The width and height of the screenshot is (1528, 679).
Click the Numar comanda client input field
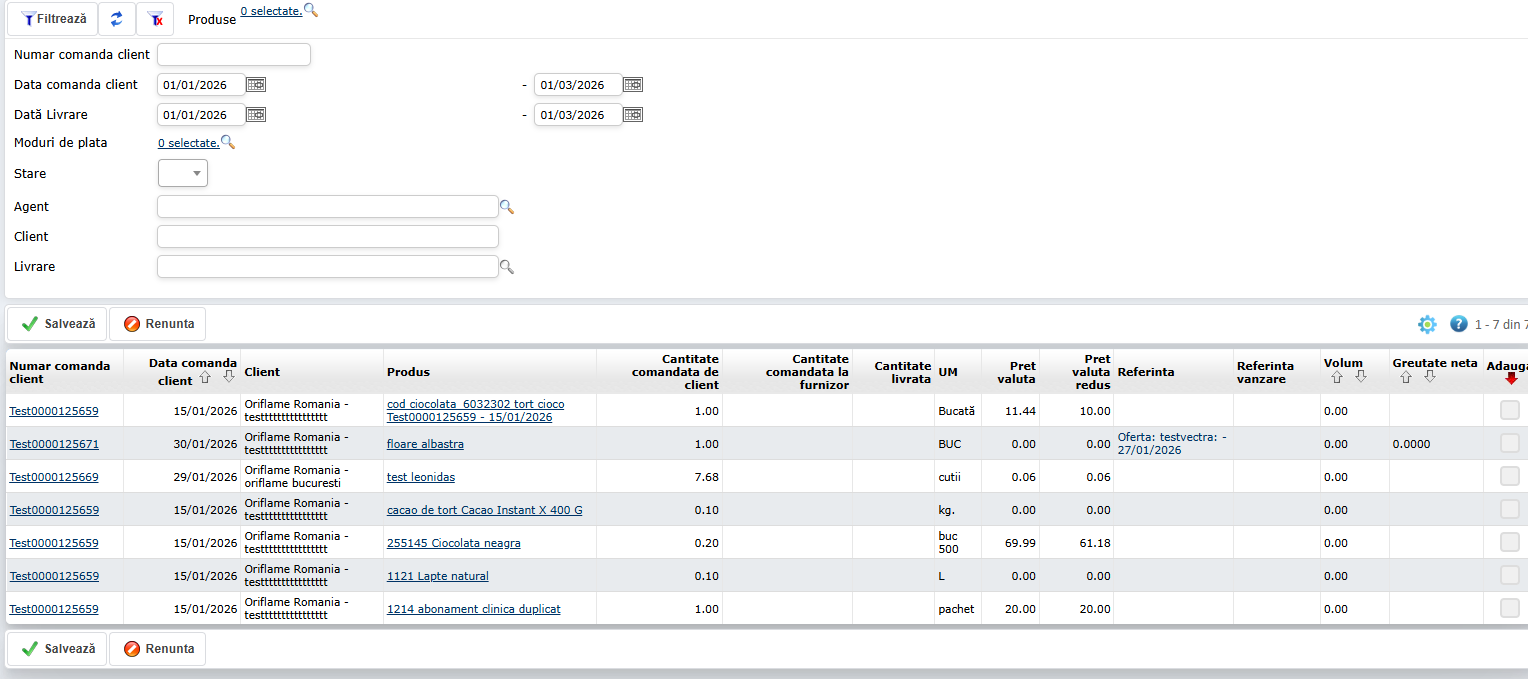pos(234,55)
